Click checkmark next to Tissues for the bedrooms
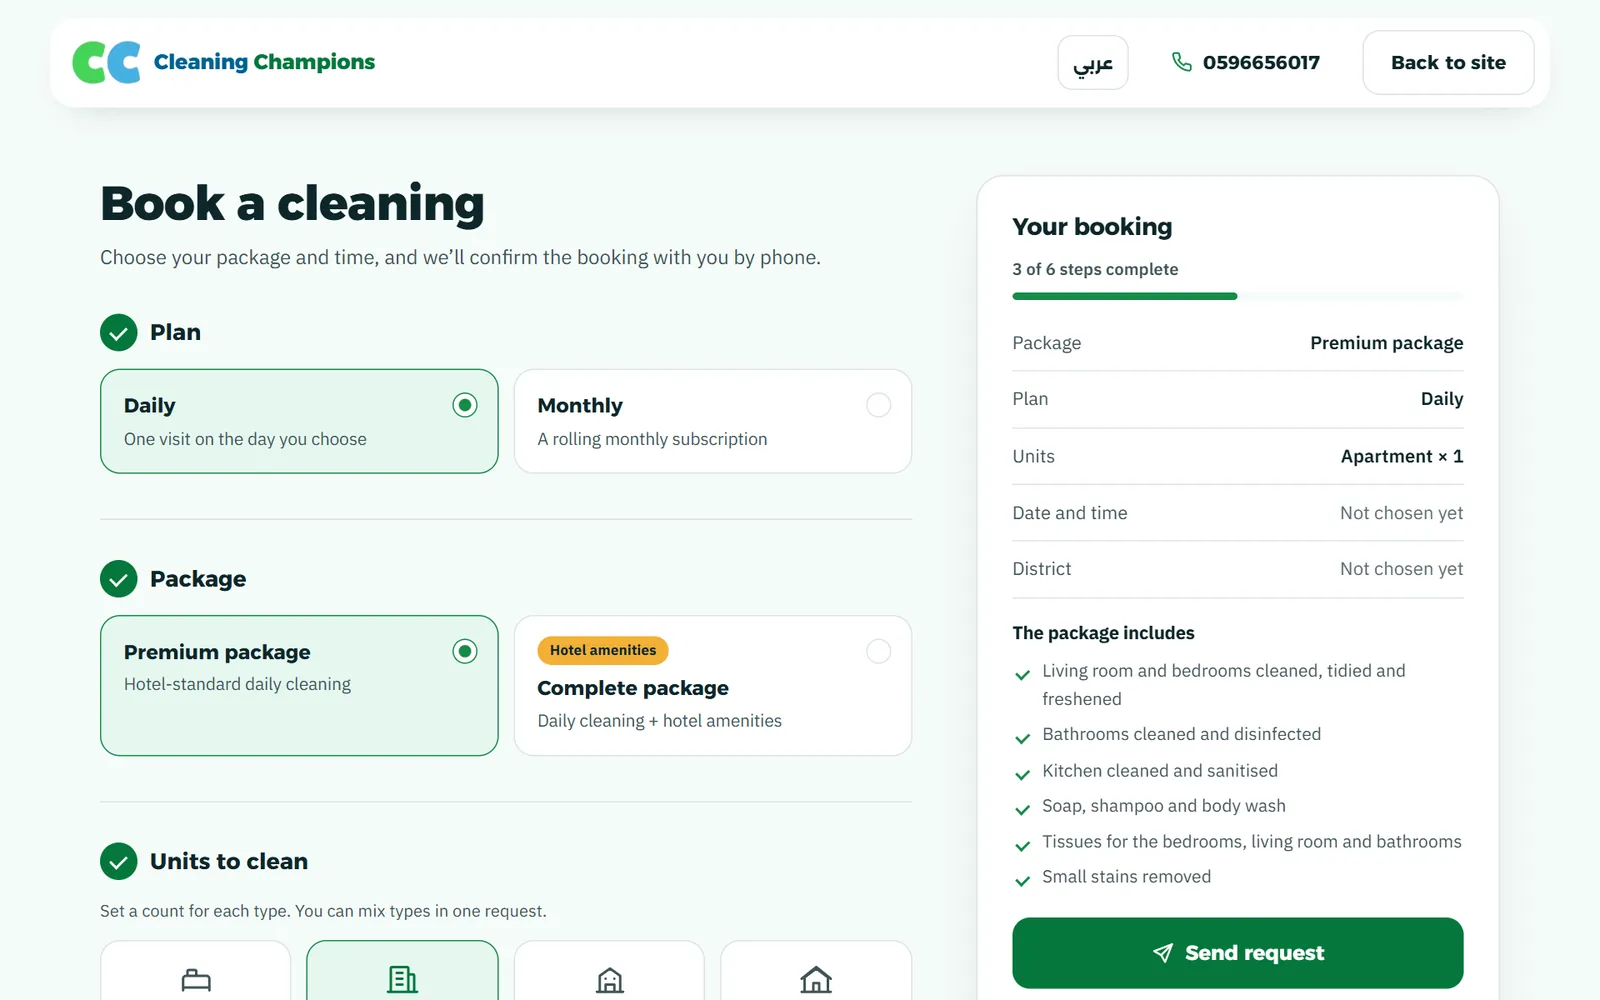This screenshot has height=1000, width=1600. (1022, 846)
